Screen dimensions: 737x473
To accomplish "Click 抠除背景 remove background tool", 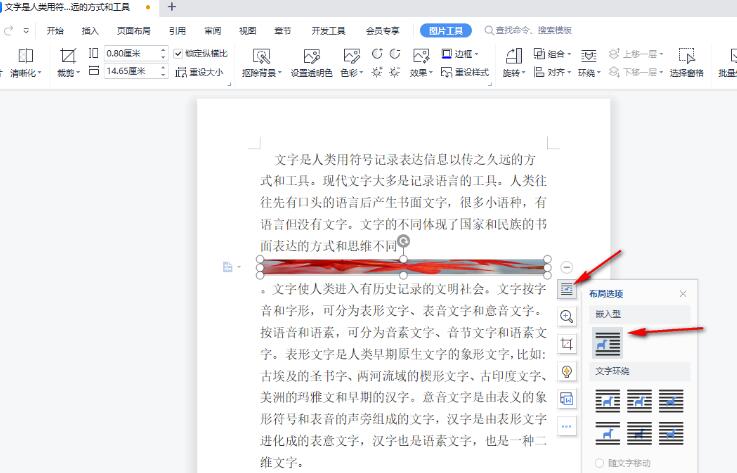I will pyautogui.click(x=261, y=63).
